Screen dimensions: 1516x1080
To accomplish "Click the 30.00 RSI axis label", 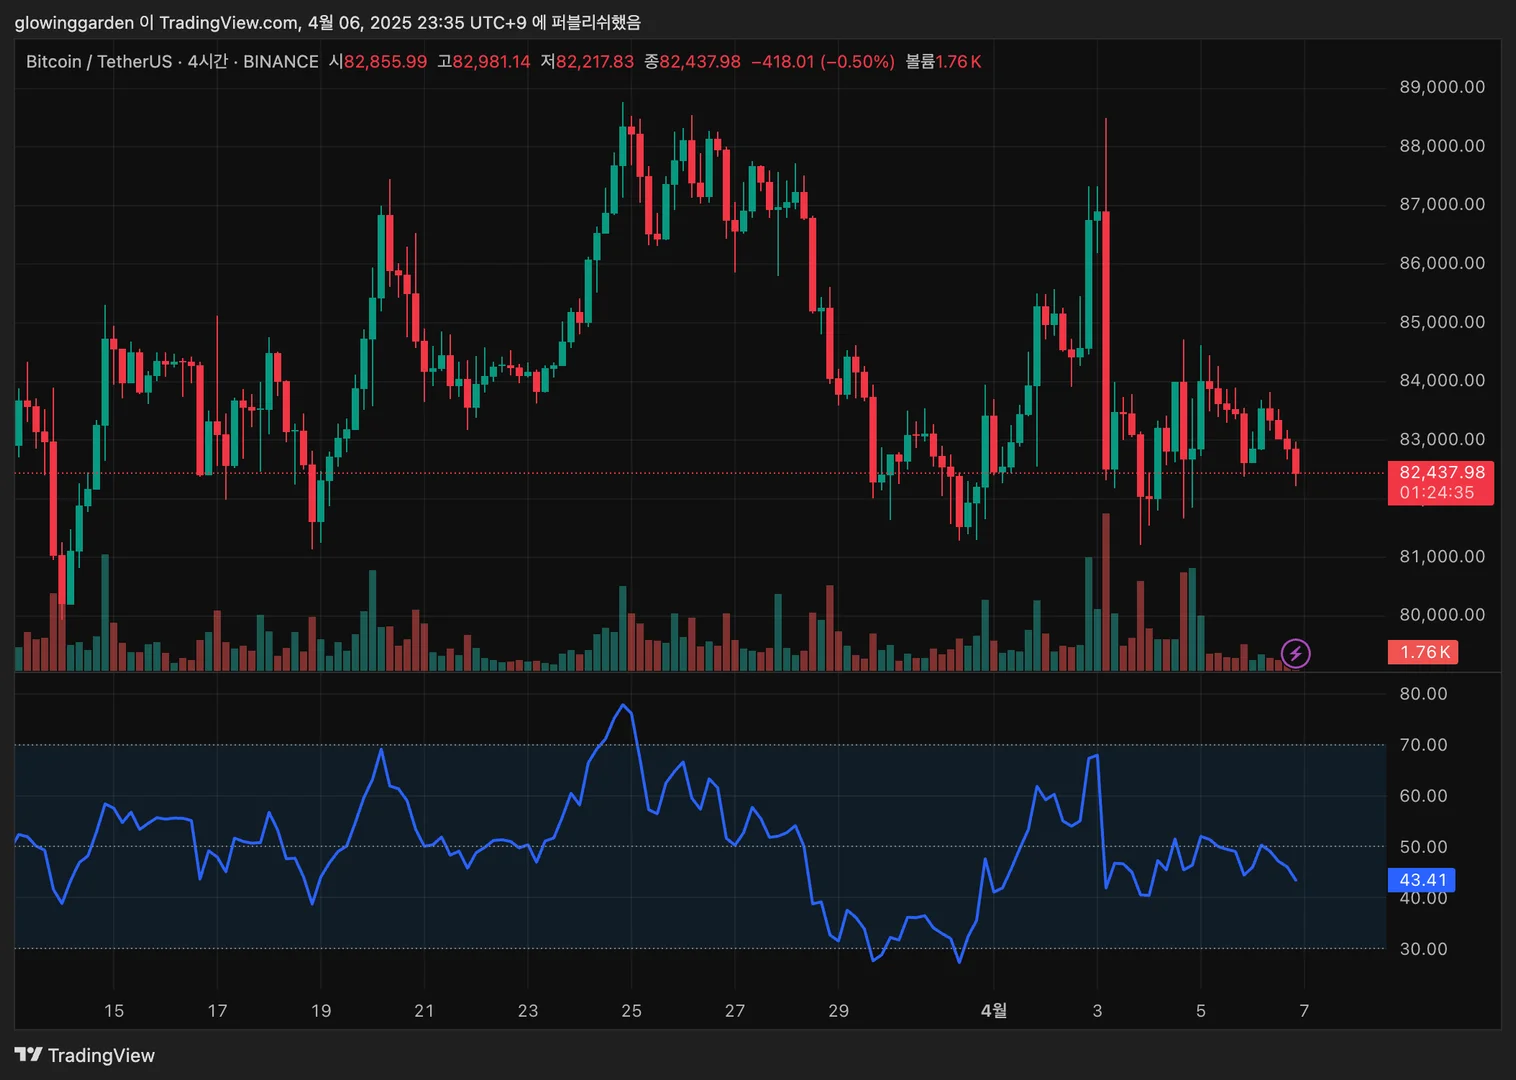I will tap(1423, 949).
